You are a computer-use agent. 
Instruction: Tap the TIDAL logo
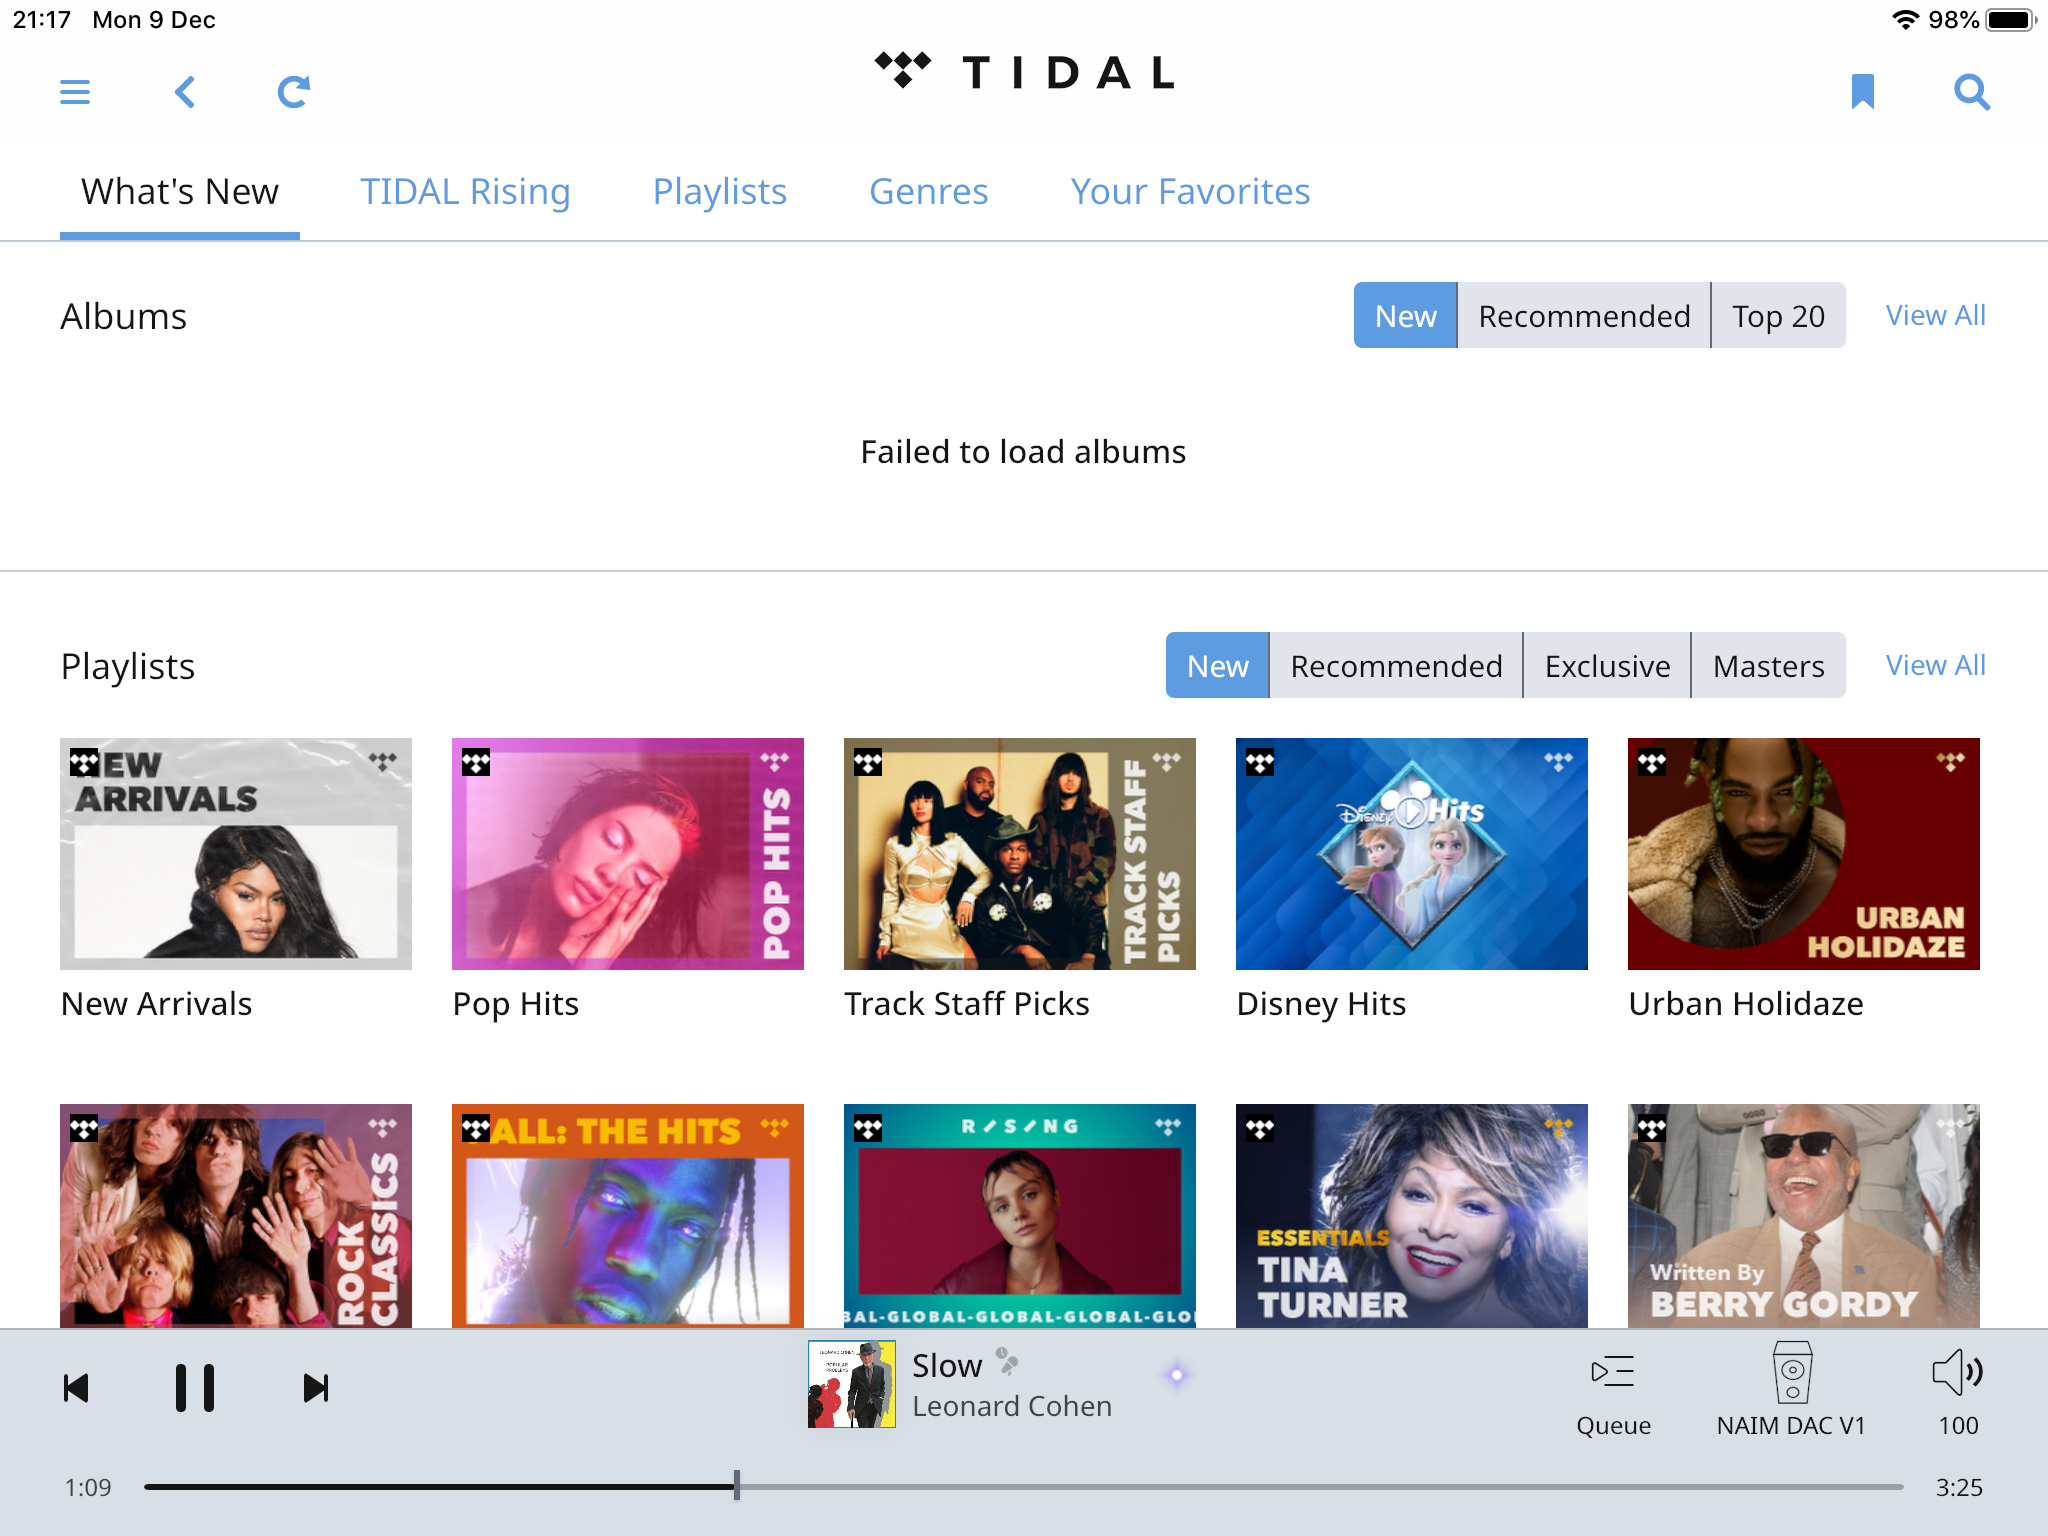tap(1024, 72)
